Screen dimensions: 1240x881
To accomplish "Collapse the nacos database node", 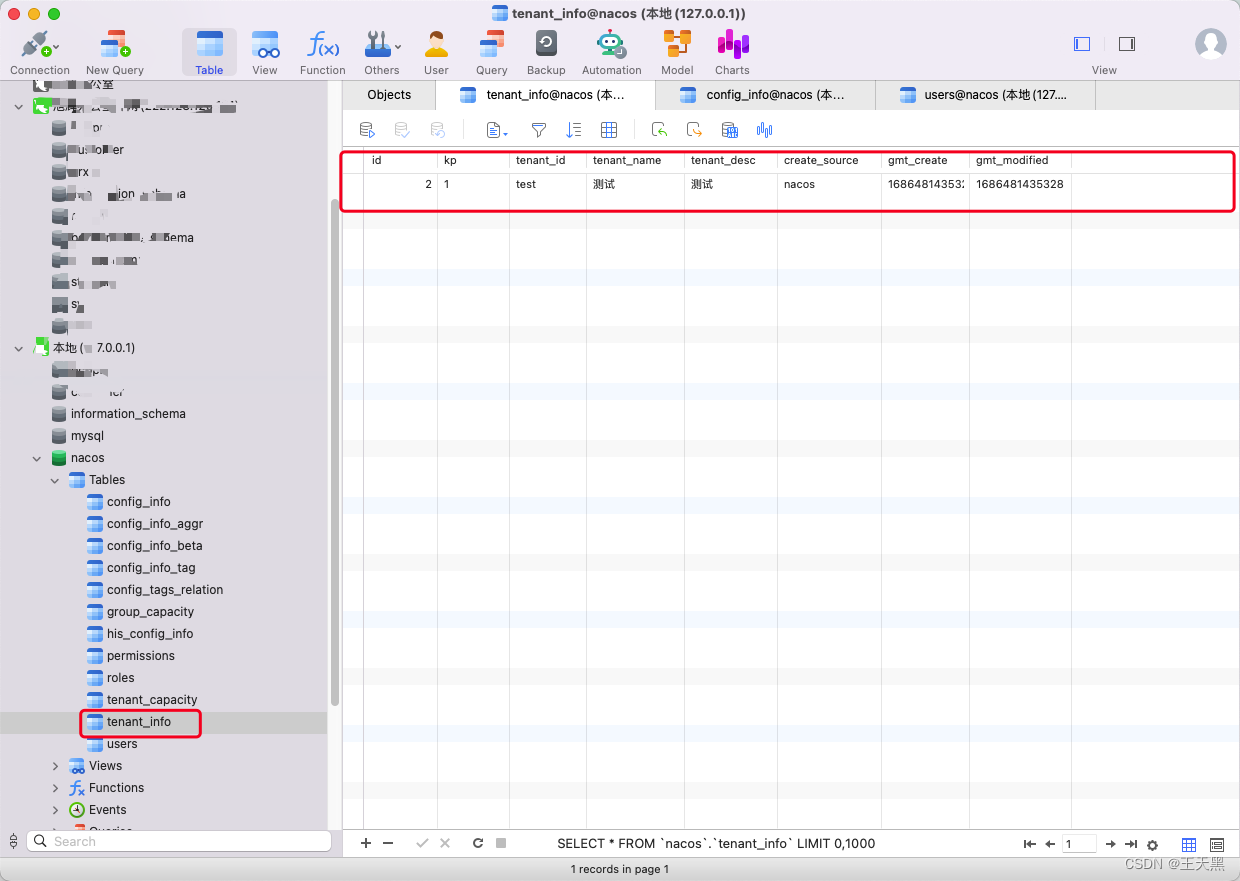I will [38, 458].
